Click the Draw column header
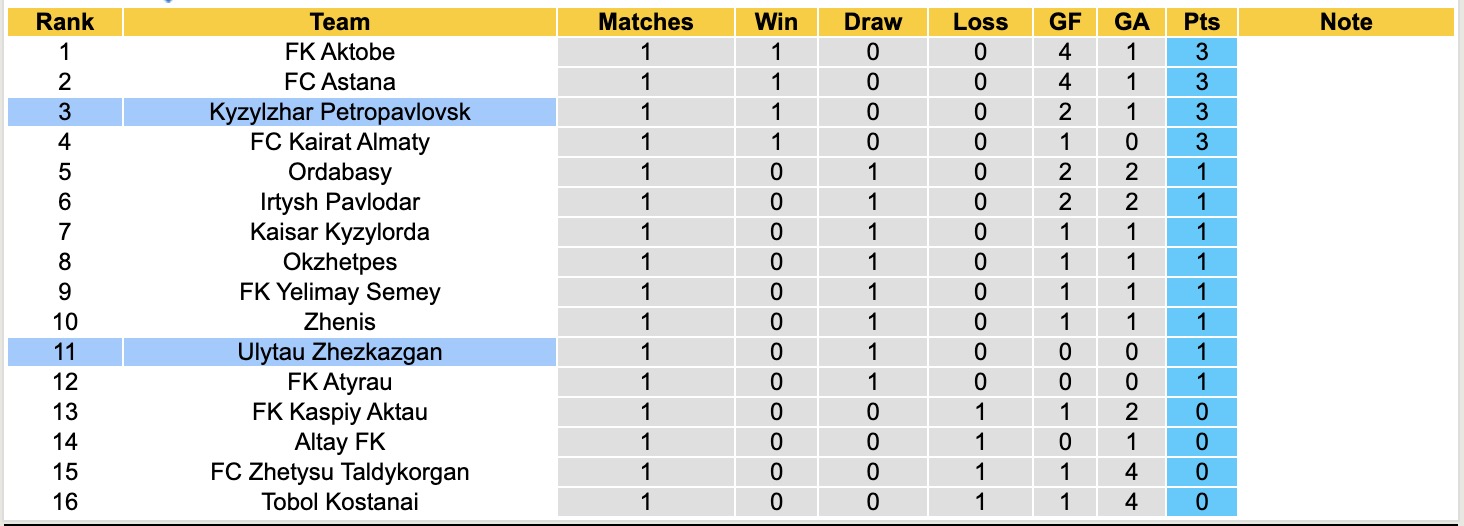Screen dimensions: 1464x526 [872, 22]
